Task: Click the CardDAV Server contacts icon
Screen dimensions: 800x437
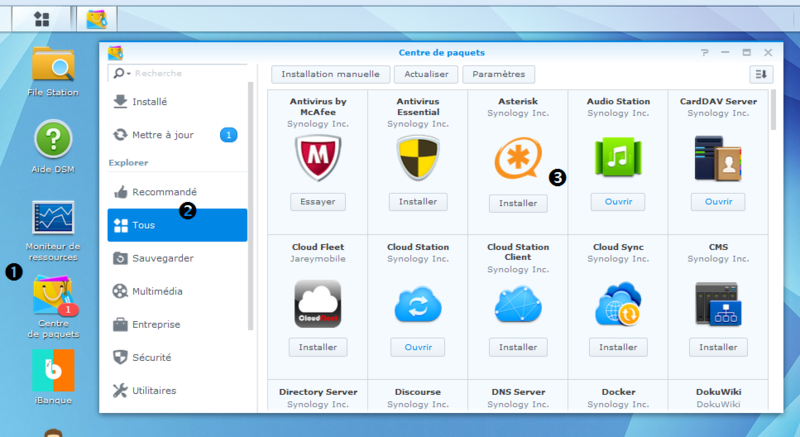Action: pyautogui.click(x=718, y=158)
